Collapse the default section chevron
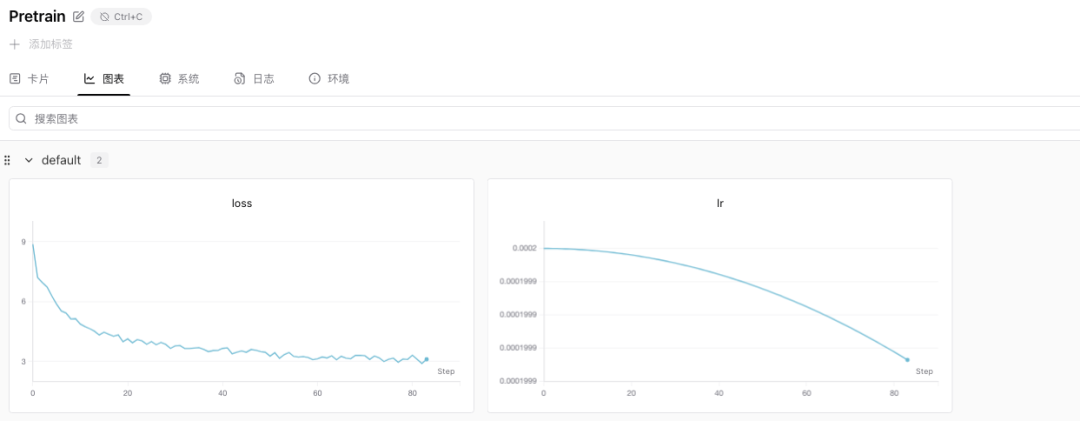This screenshot has height=421, width=1080. [29, 161]
